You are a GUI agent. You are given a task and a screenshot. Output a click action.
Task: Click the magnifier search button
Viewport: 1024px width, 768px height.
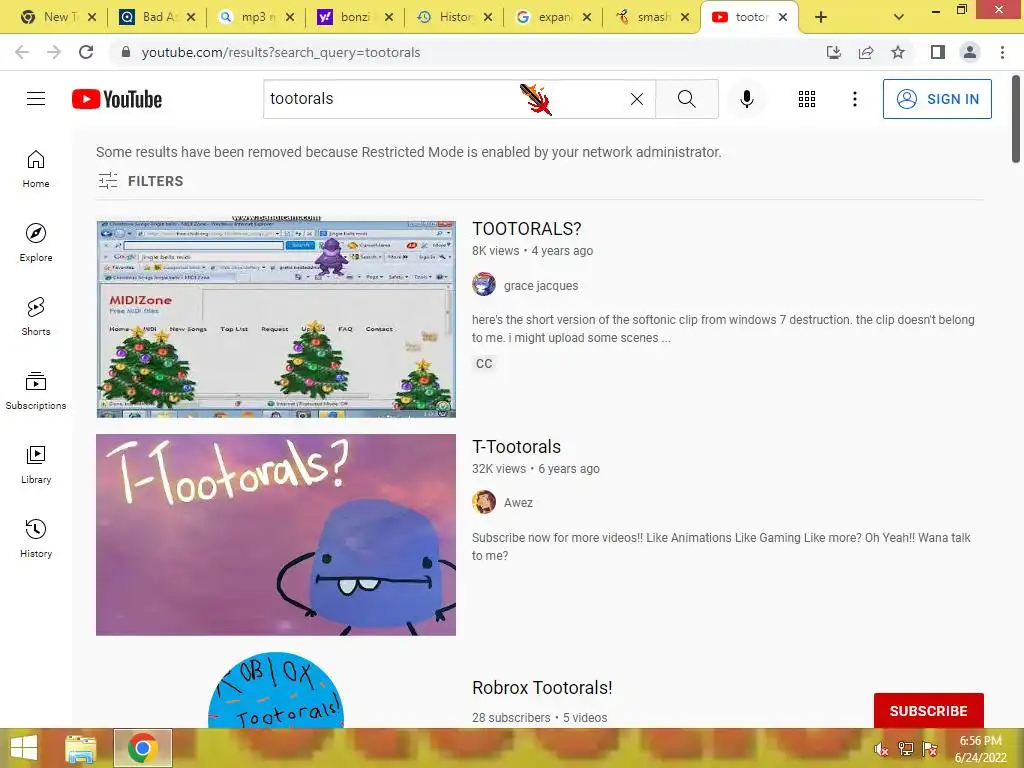point(686,99)
